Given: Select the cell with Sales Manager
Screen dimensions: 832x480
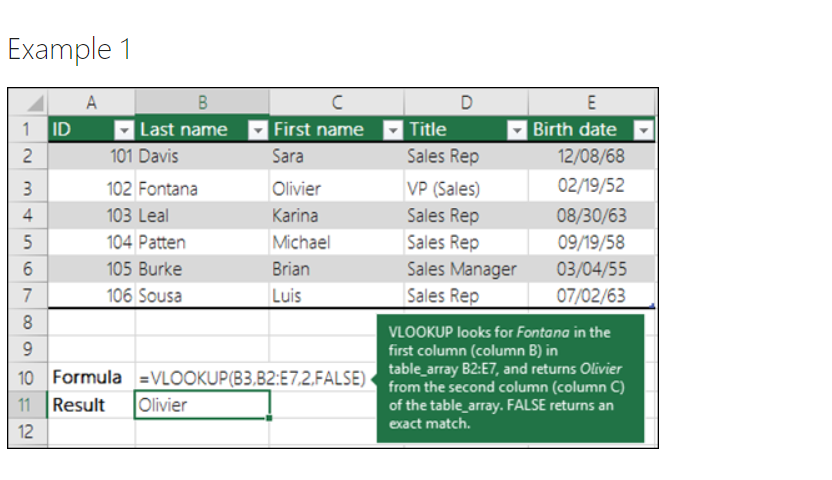Looking at the screenshot, I should click(464, 269).
